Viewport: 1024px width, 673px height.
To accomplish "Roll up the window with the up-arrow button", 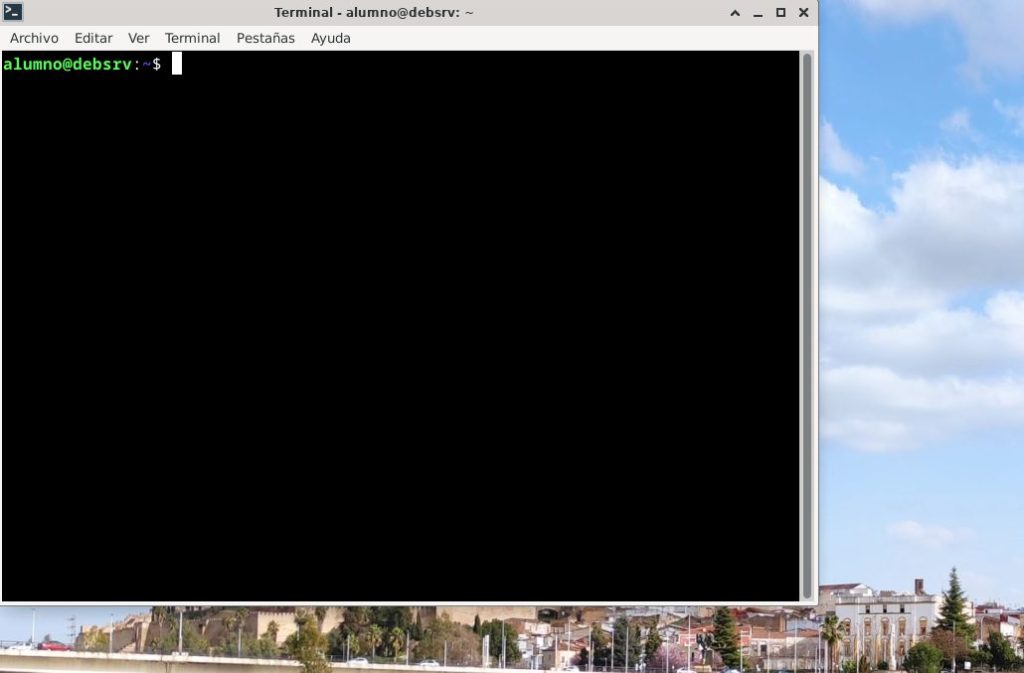I will [735, 13].
